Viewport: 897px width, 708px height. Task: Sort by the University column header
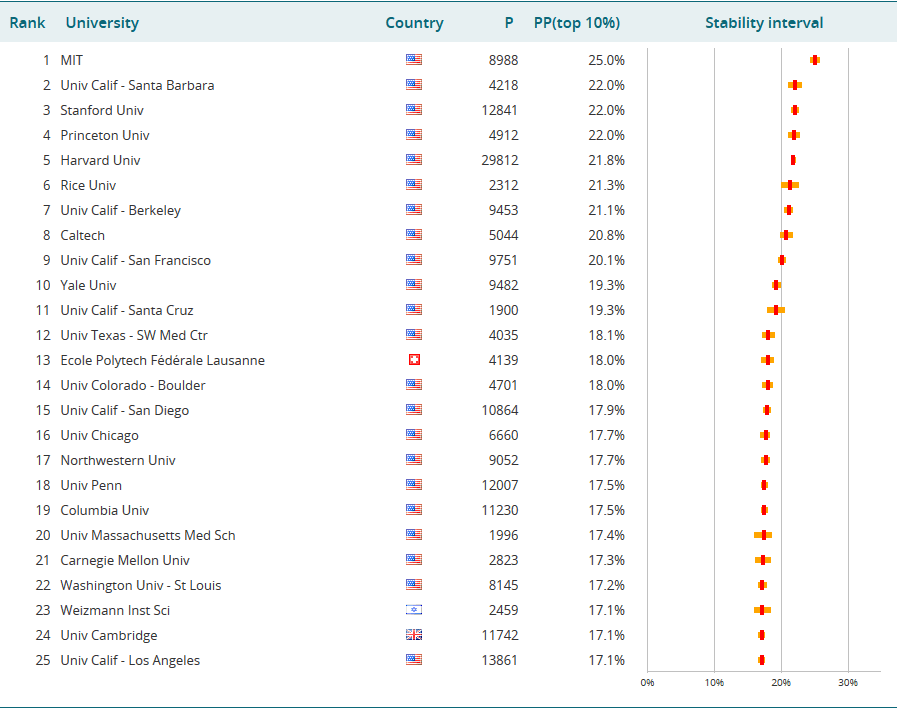(x=102, y=23)
